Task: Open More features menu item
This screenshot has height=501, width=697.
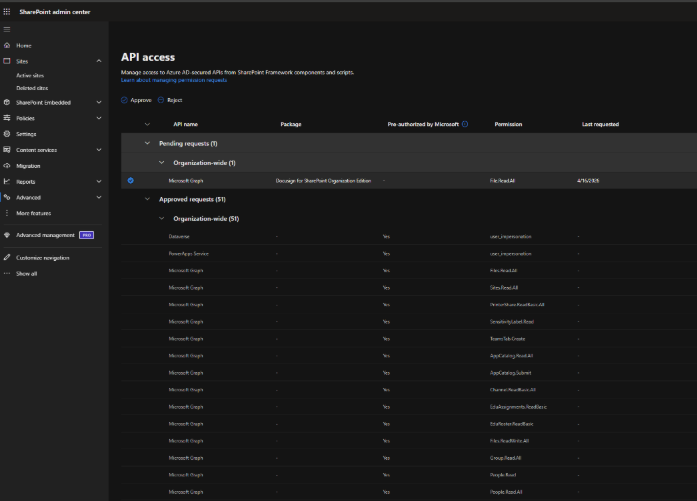Action: [x=33, y=213]
